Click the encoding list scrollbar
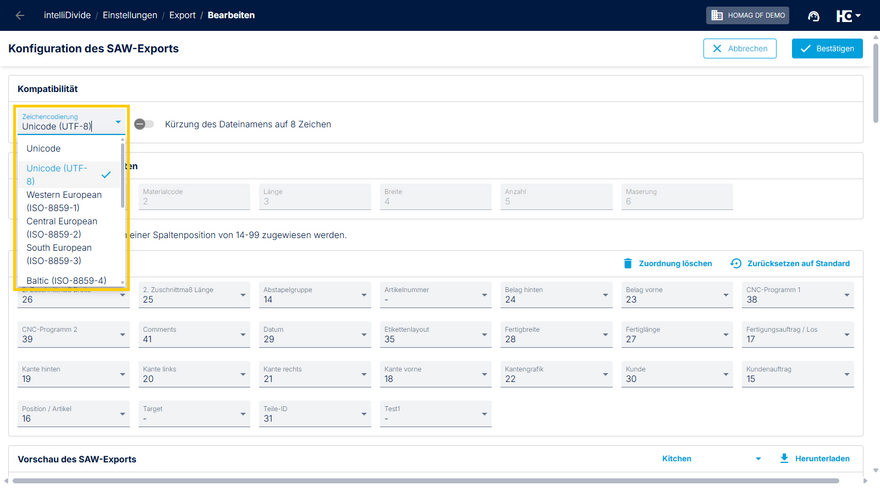Screen dimensions: 880x496 [123, 185]
